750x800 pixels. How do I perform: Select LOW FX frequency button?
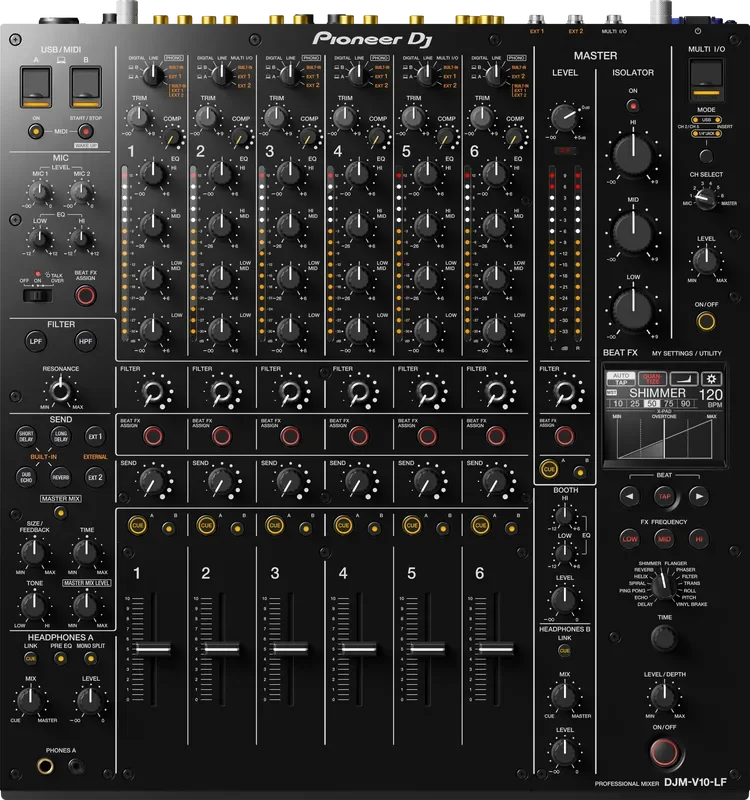[x=630, y=539]
